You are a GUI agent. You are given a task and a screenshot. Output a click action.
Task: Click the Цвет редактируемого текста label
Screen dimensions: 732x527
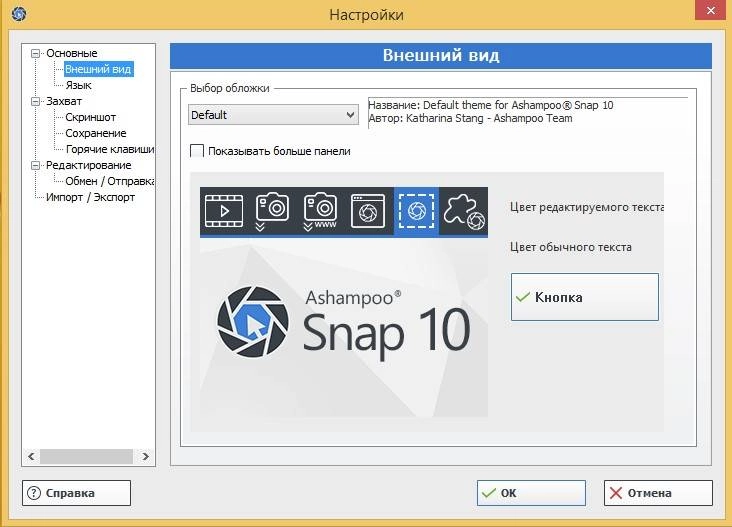pos(587,207)
